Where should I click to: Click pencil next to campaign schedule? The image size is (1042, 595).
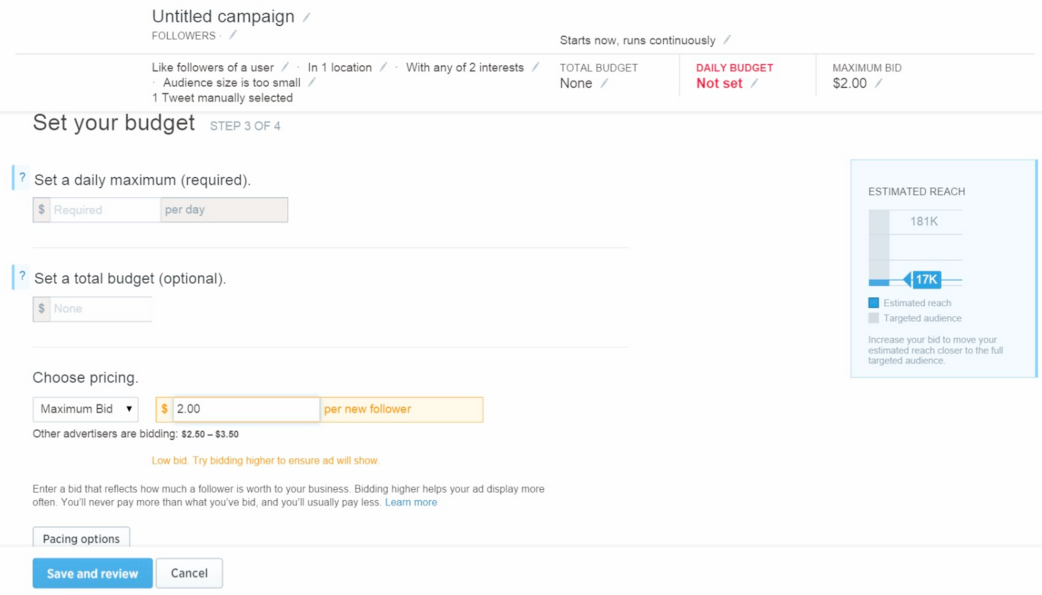(727, 40)
